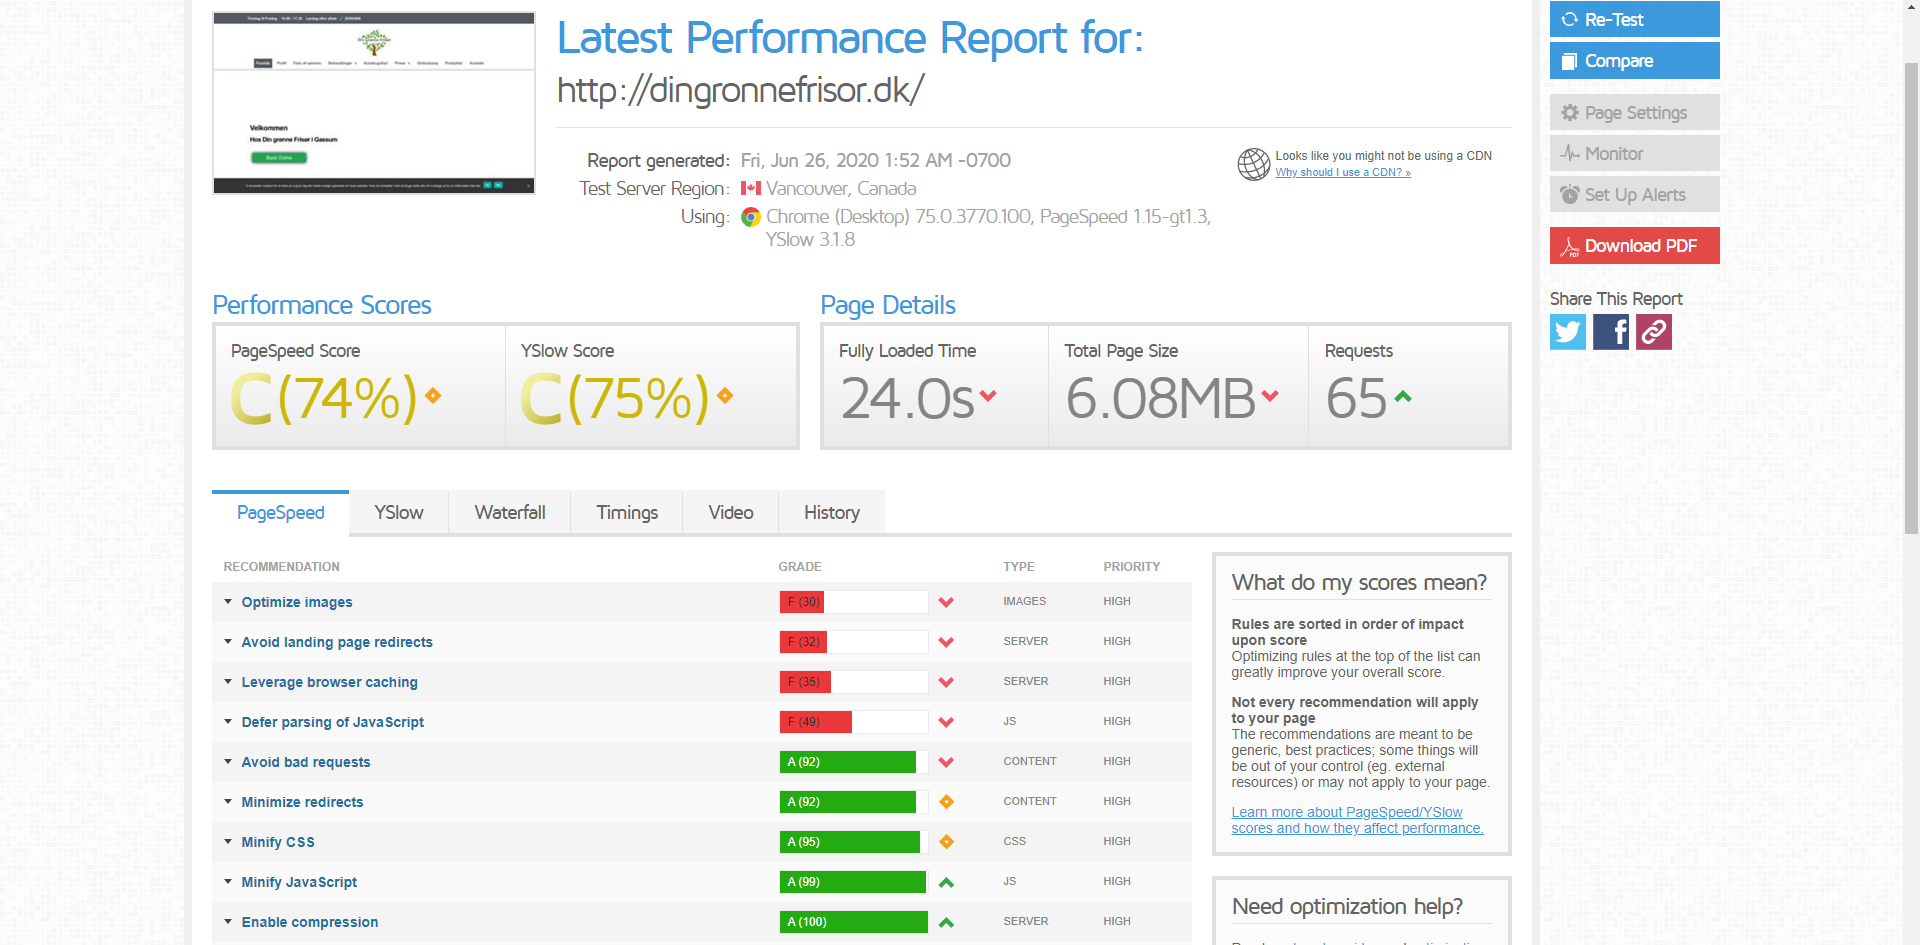Expand the Minify CSS recommendation row

tap(277, 842)
